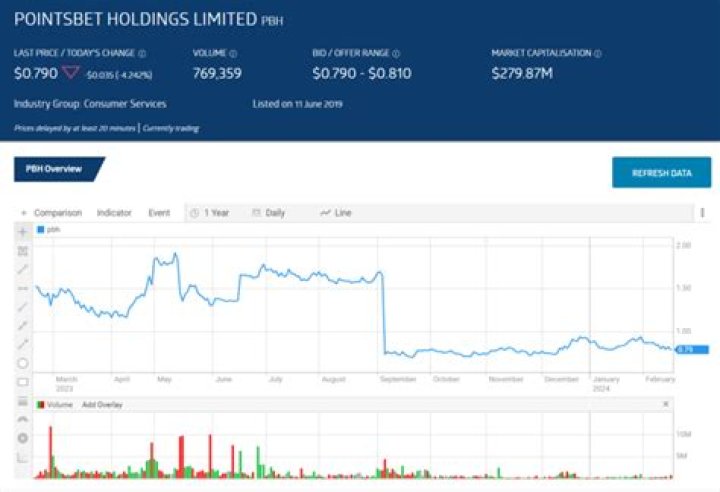Click the info icon beside Volume heading

pos(233,54)
